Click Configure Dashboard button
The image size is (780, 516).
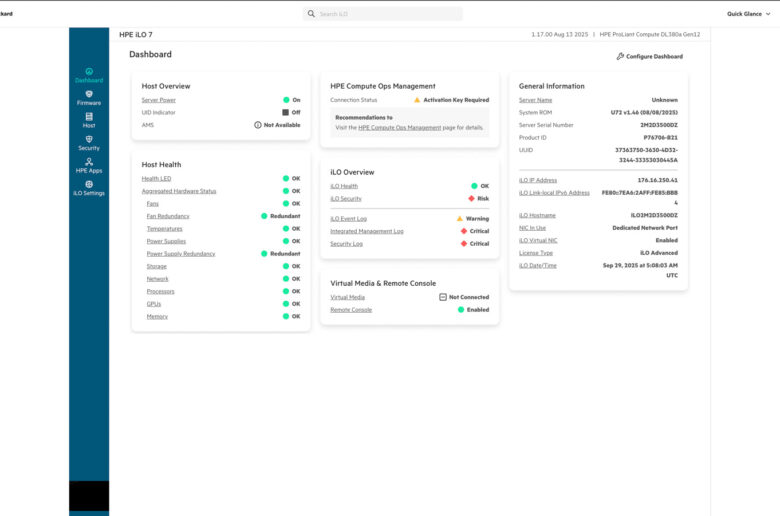pyautogui.click(x=650, y=57)
